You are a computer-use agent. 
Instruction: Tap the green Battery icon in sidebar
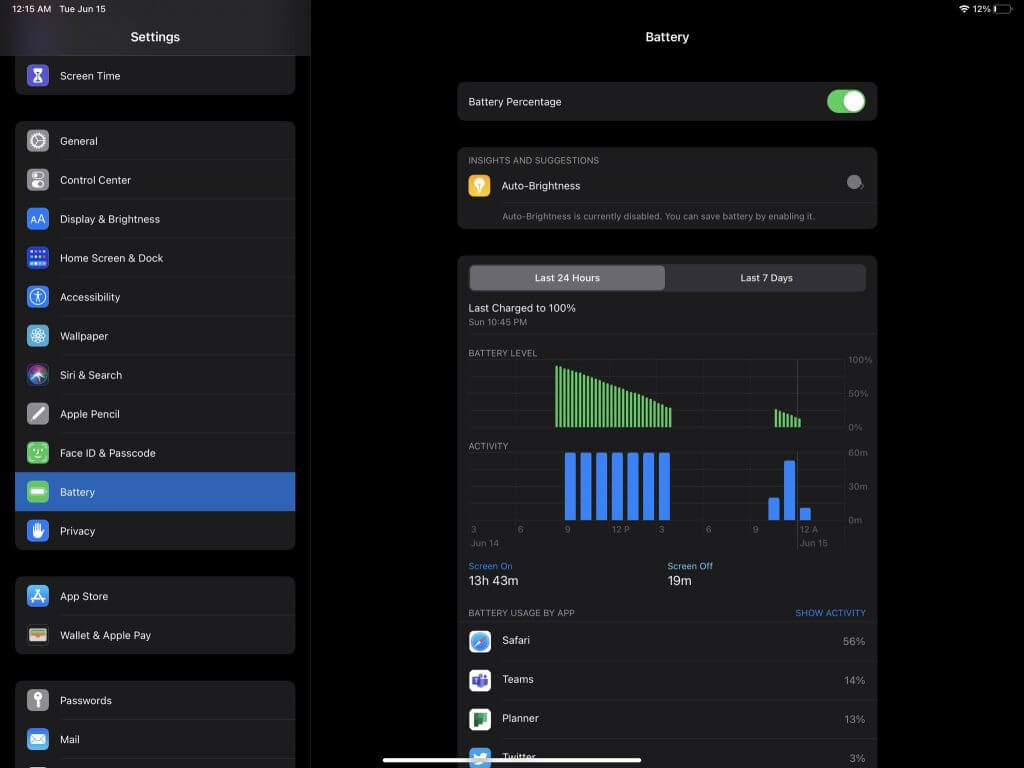click(38, 492)
